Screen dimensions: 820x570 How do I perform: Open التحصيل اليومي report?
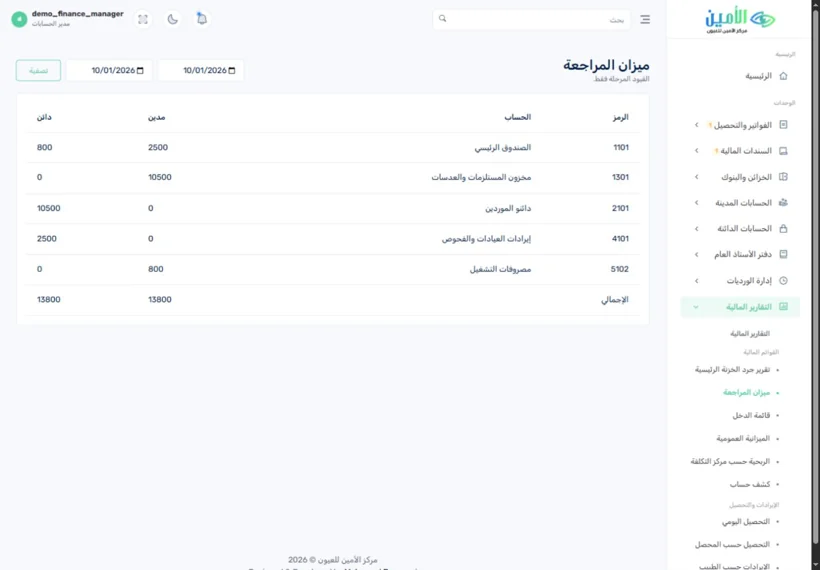point(746,521)
